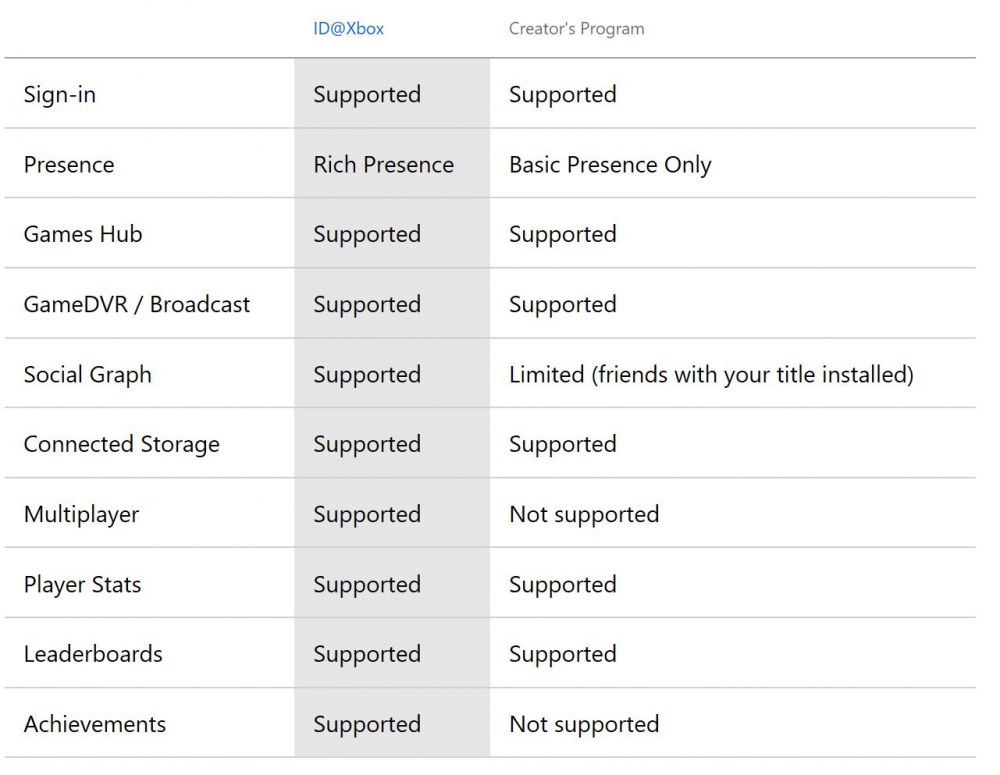The height and width of the screenshot is (775, 1000).
Task: Click Creator's Program Supported cell for Leaderboards
Action: [562, 654]
